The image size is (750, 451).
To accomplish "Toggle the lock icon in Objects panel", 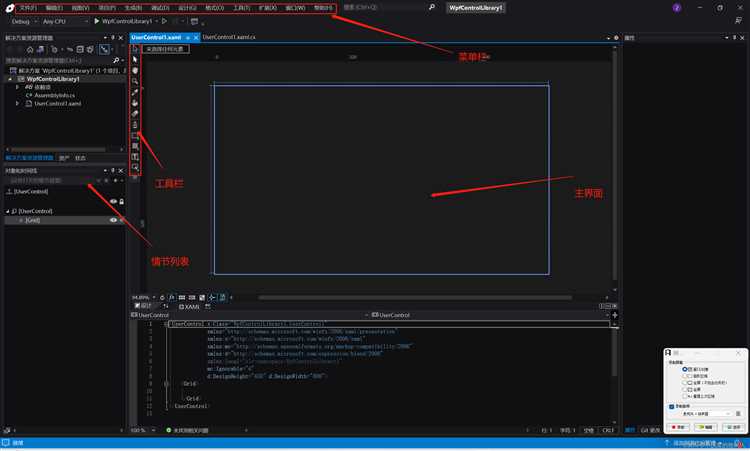I will point(121,201).
